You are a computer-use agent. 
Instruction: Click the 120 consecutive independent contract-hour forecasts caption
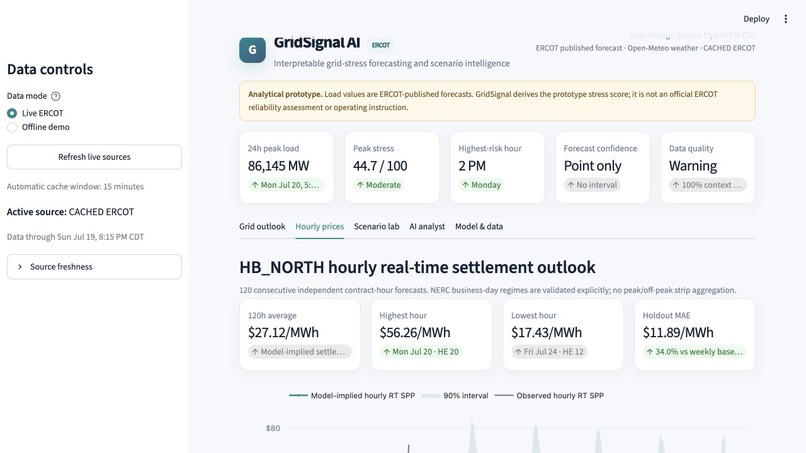click(487, 290)
